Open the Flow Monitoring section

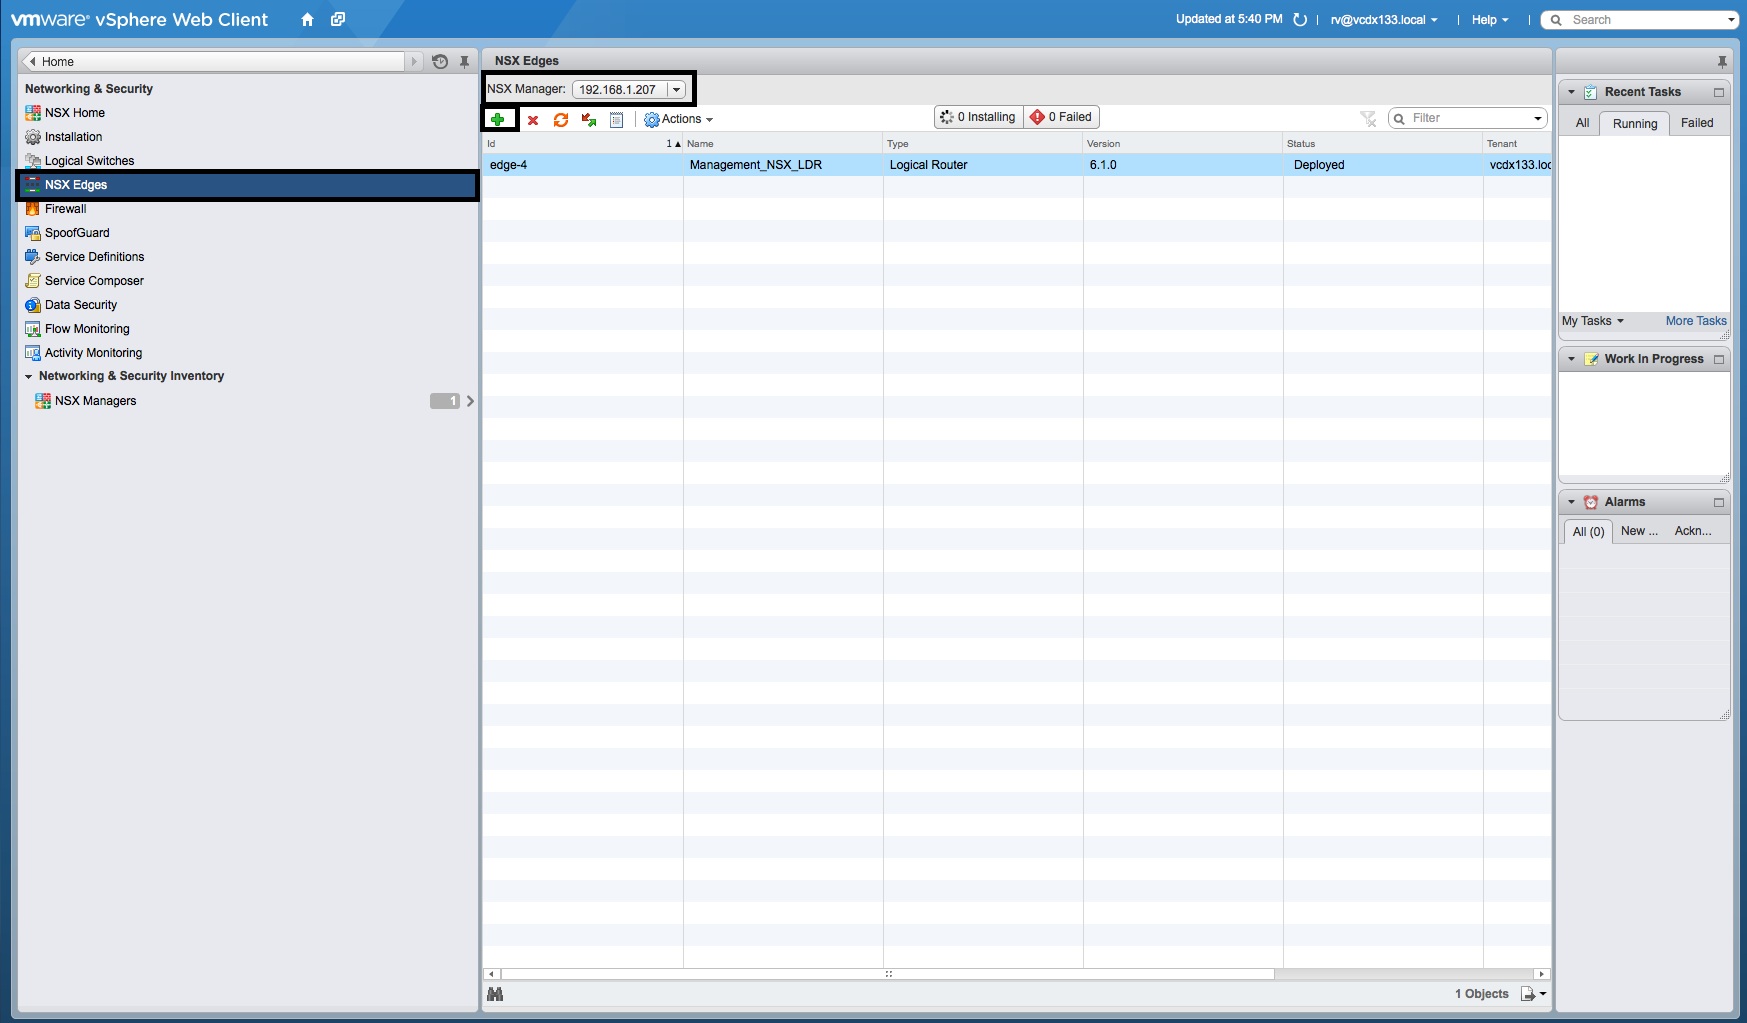pyautogui.click(x=86, y=328)
